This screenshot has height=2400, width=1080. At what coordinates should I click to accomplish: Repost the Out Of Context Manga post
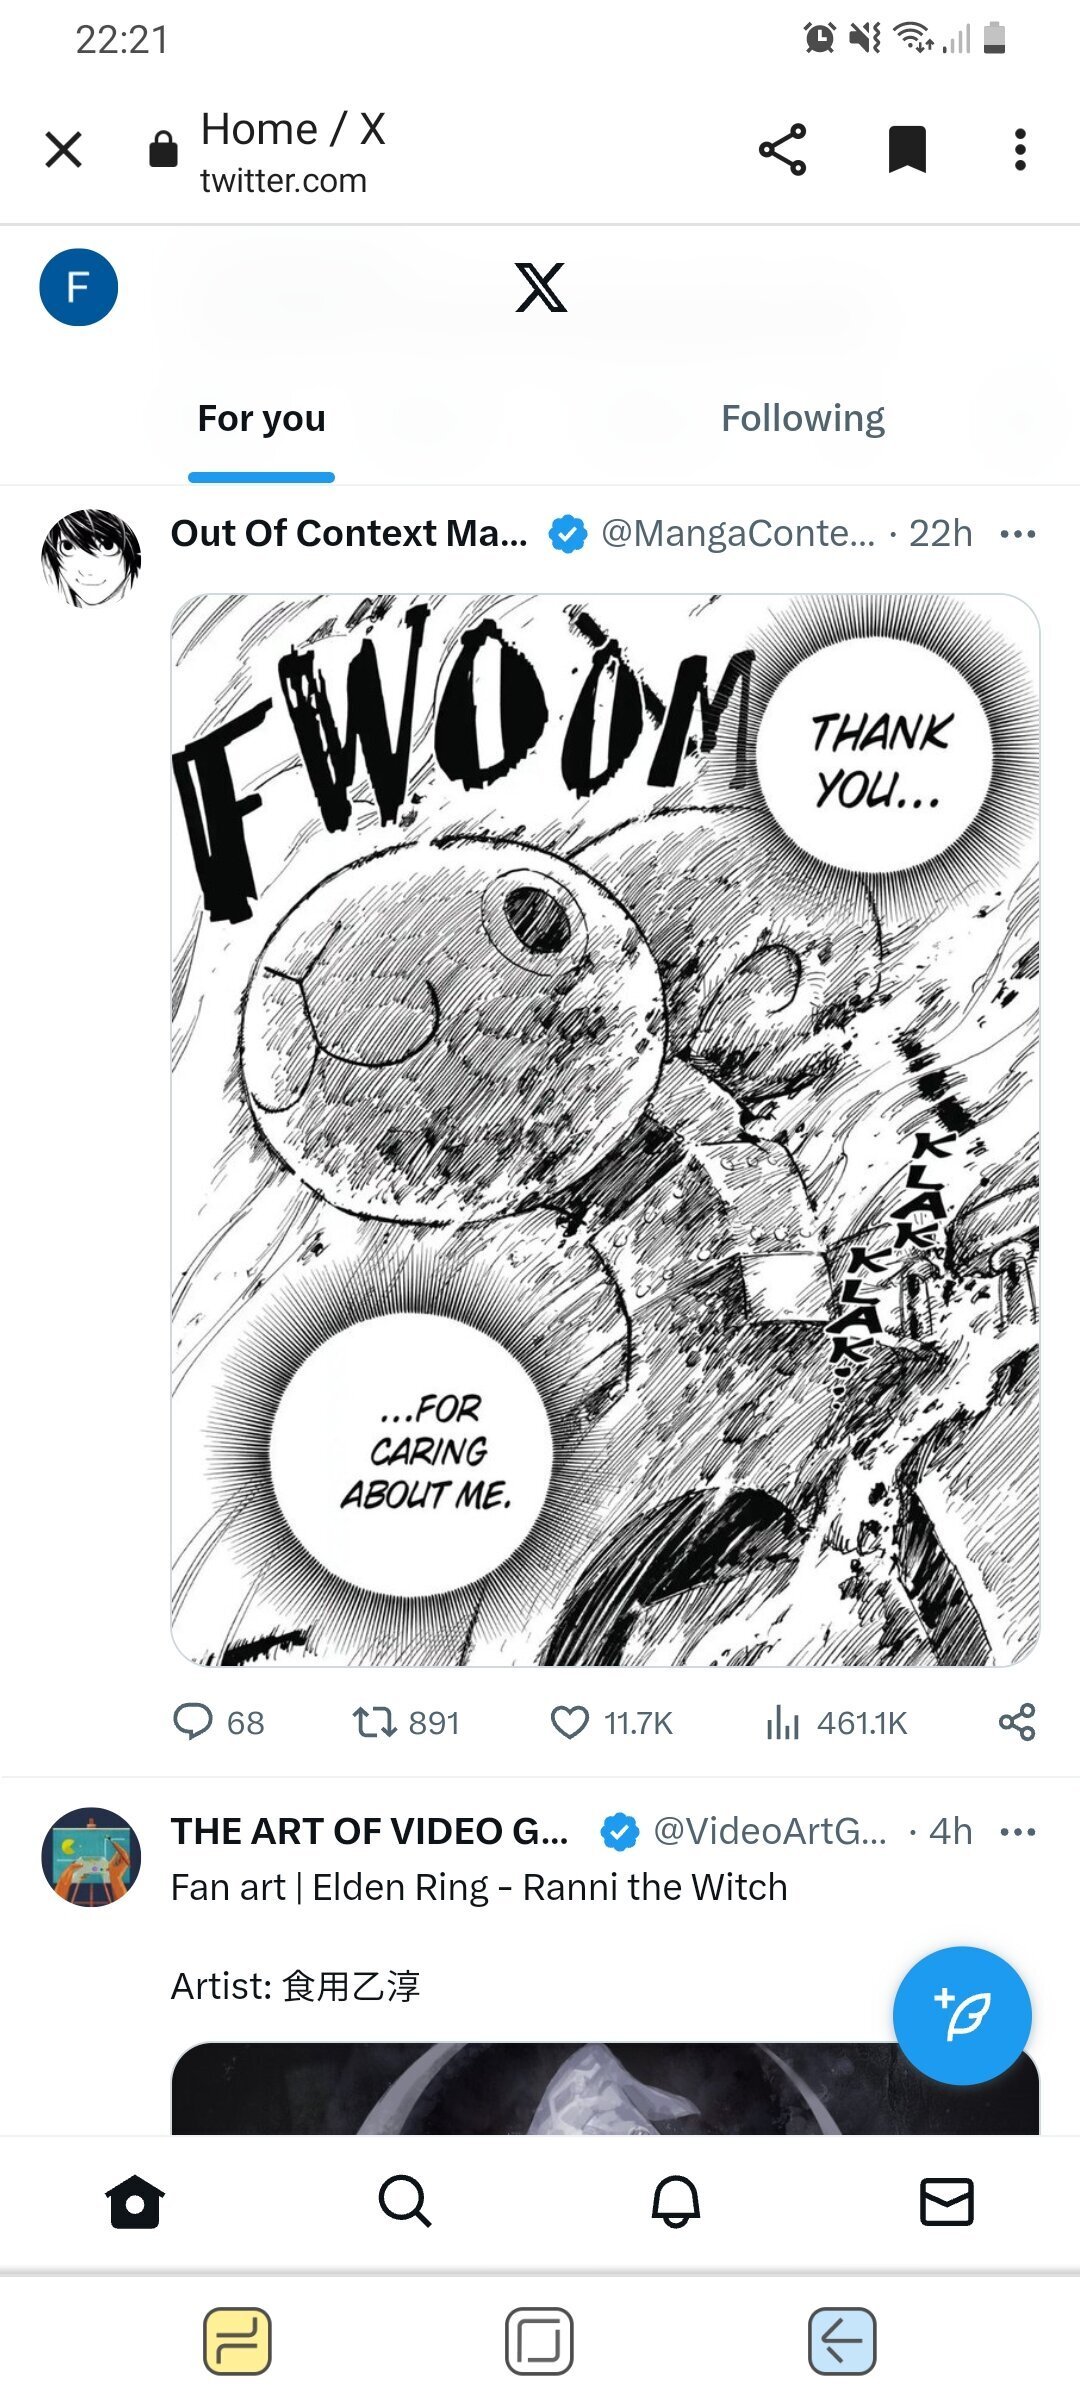375,1722
